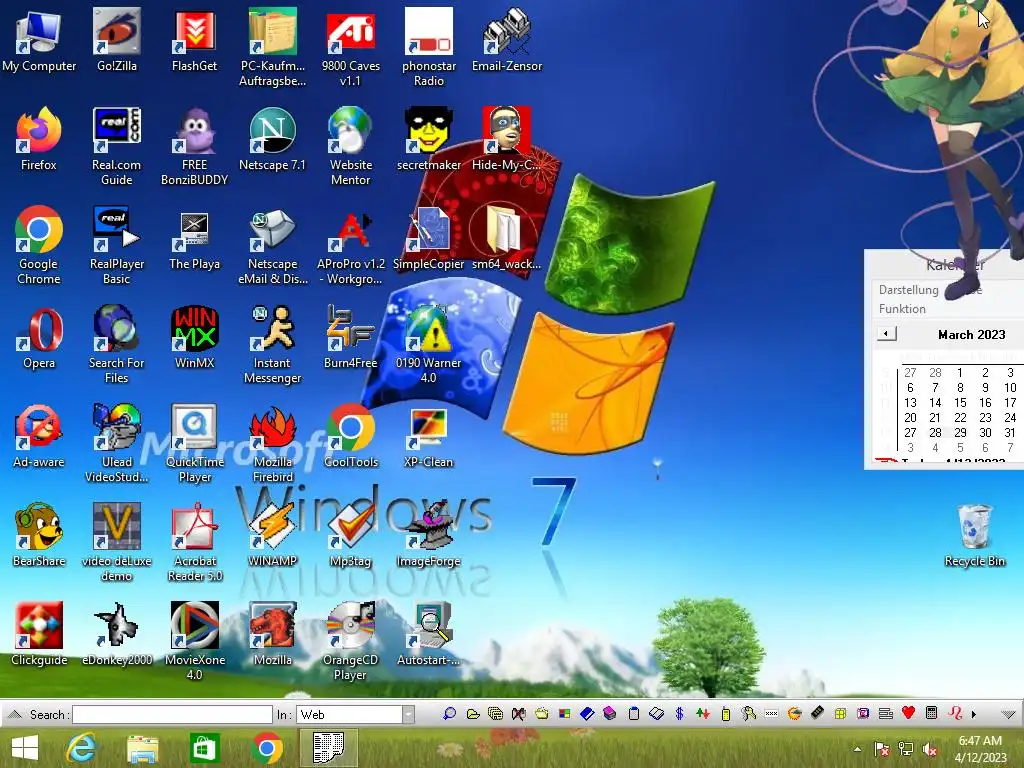Click the Search text field
The width and height of the screenshot is (1024, 768).
click(x=172, y=714)
